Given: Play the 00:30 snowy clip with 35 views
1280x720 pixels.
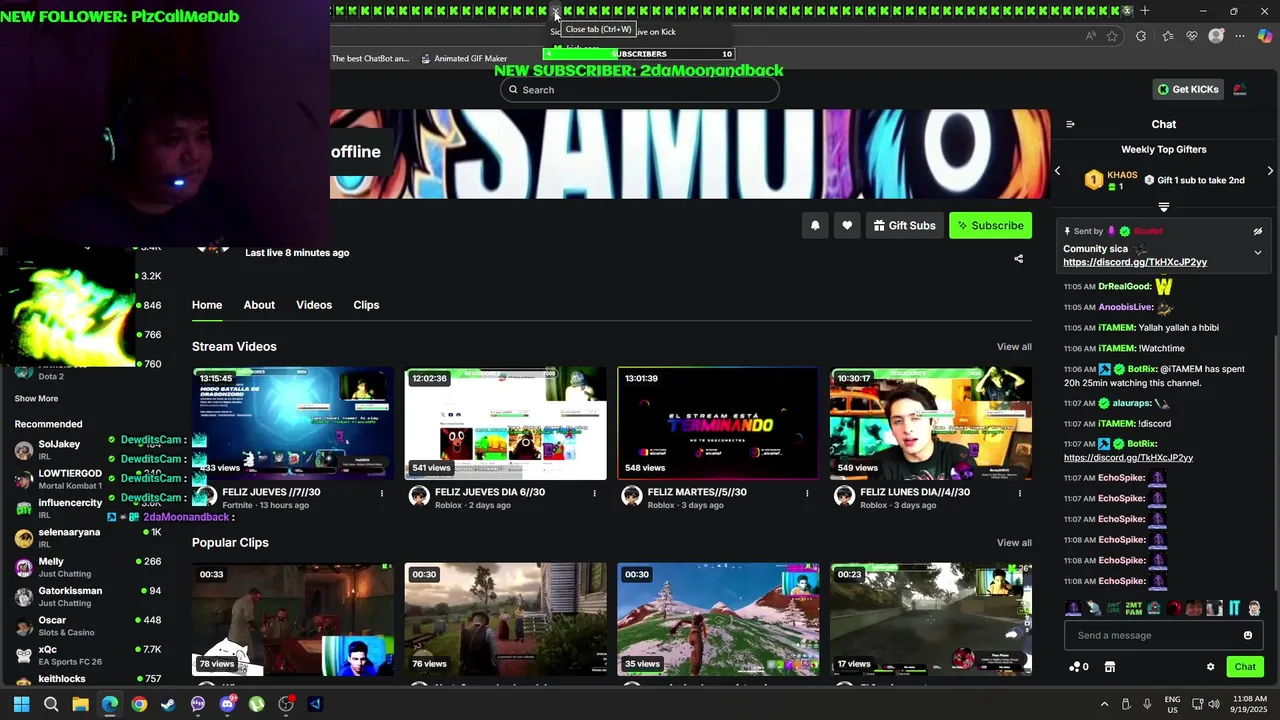Looking at the screenshot, I should pyautogui.click(x=718, y=619).
